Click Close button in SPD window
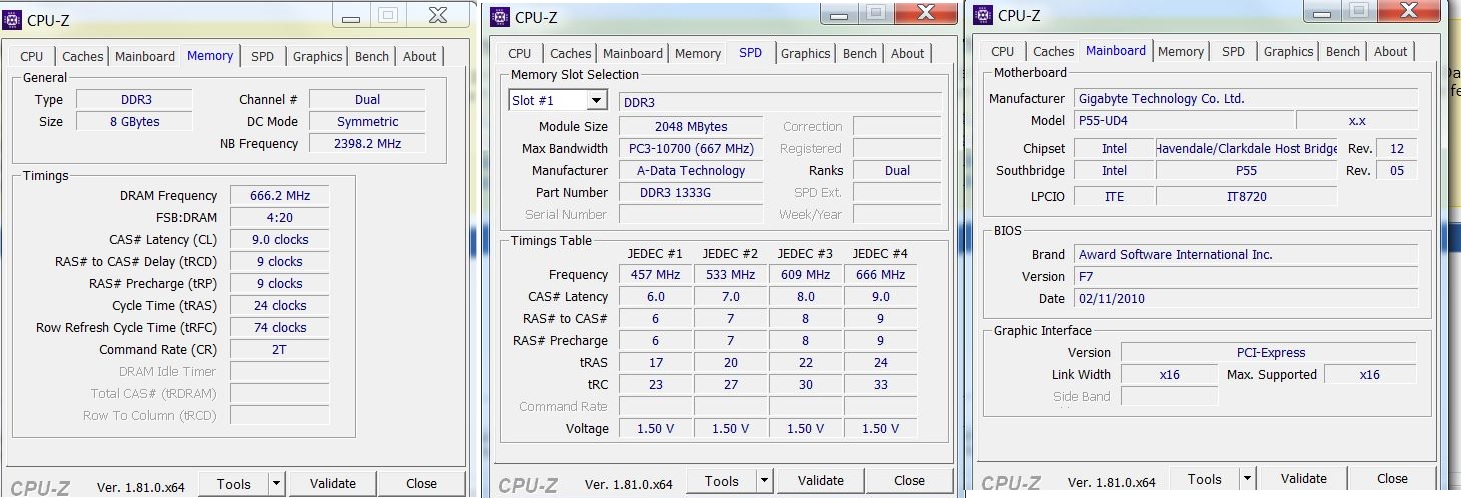 909,481
